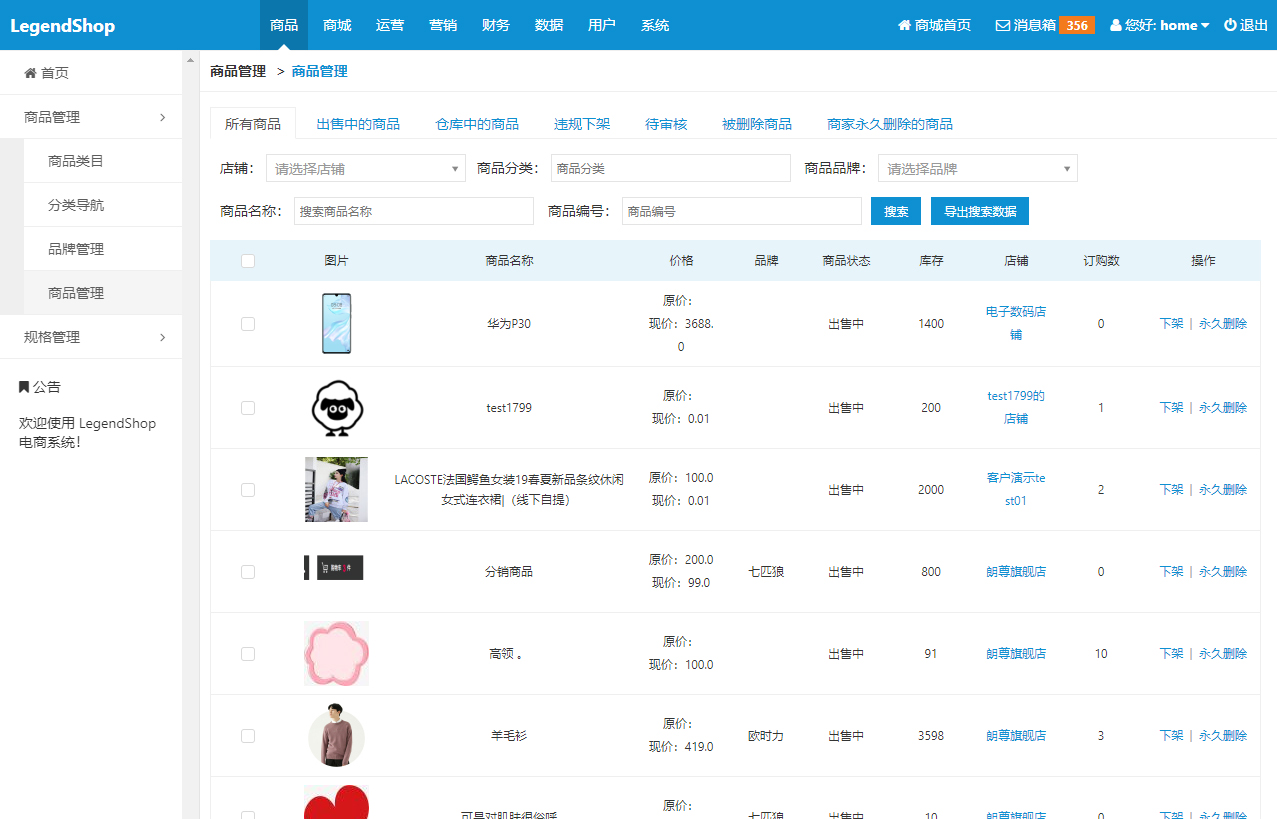The image size is (1277, 819).
Task: Click the 搜索 button
Action: 896,211
